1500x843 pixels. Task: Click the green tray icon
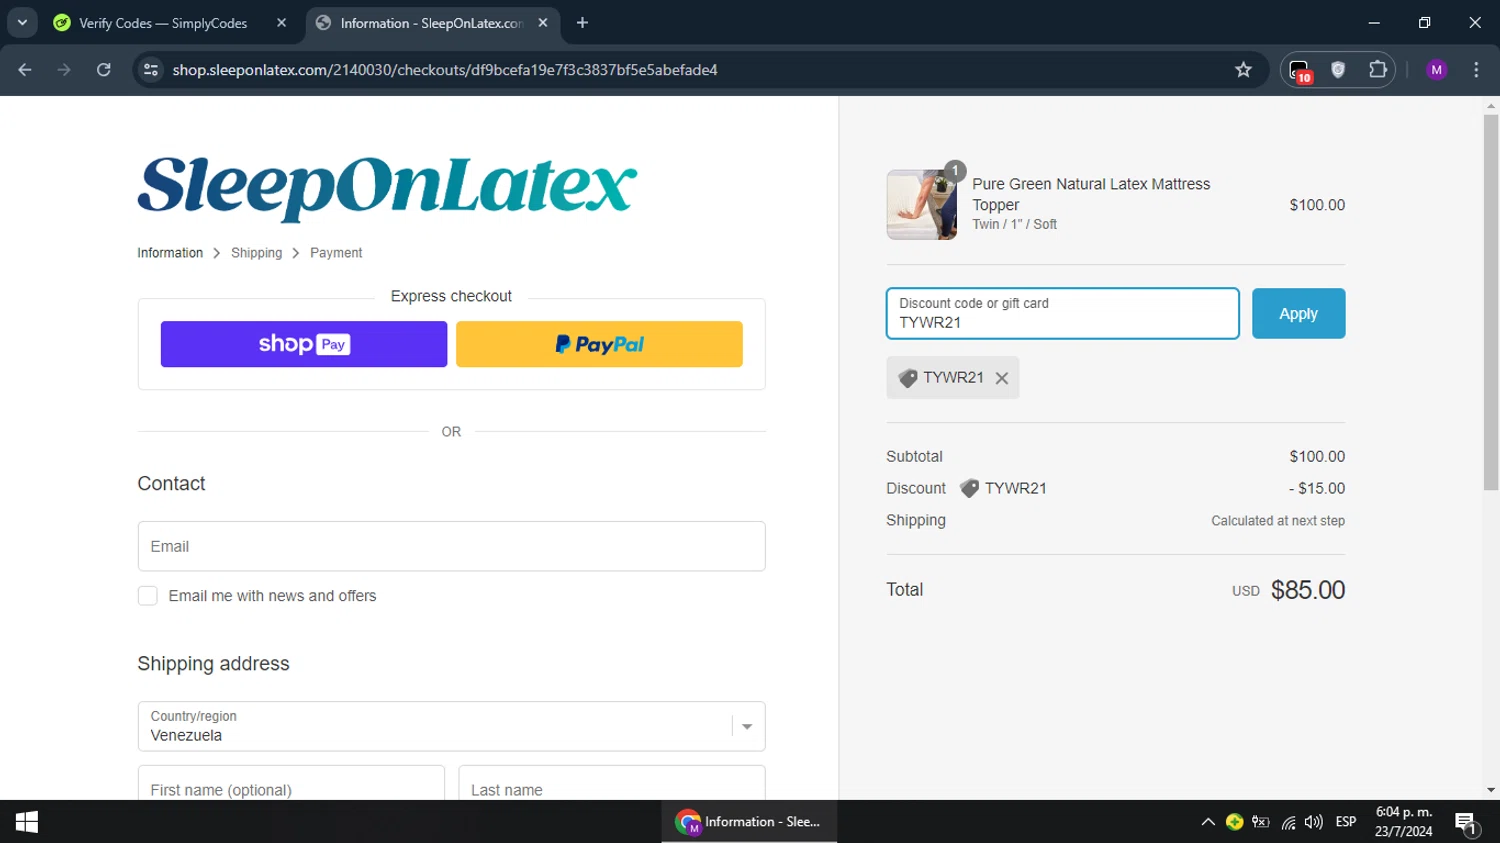(1235, 822)
